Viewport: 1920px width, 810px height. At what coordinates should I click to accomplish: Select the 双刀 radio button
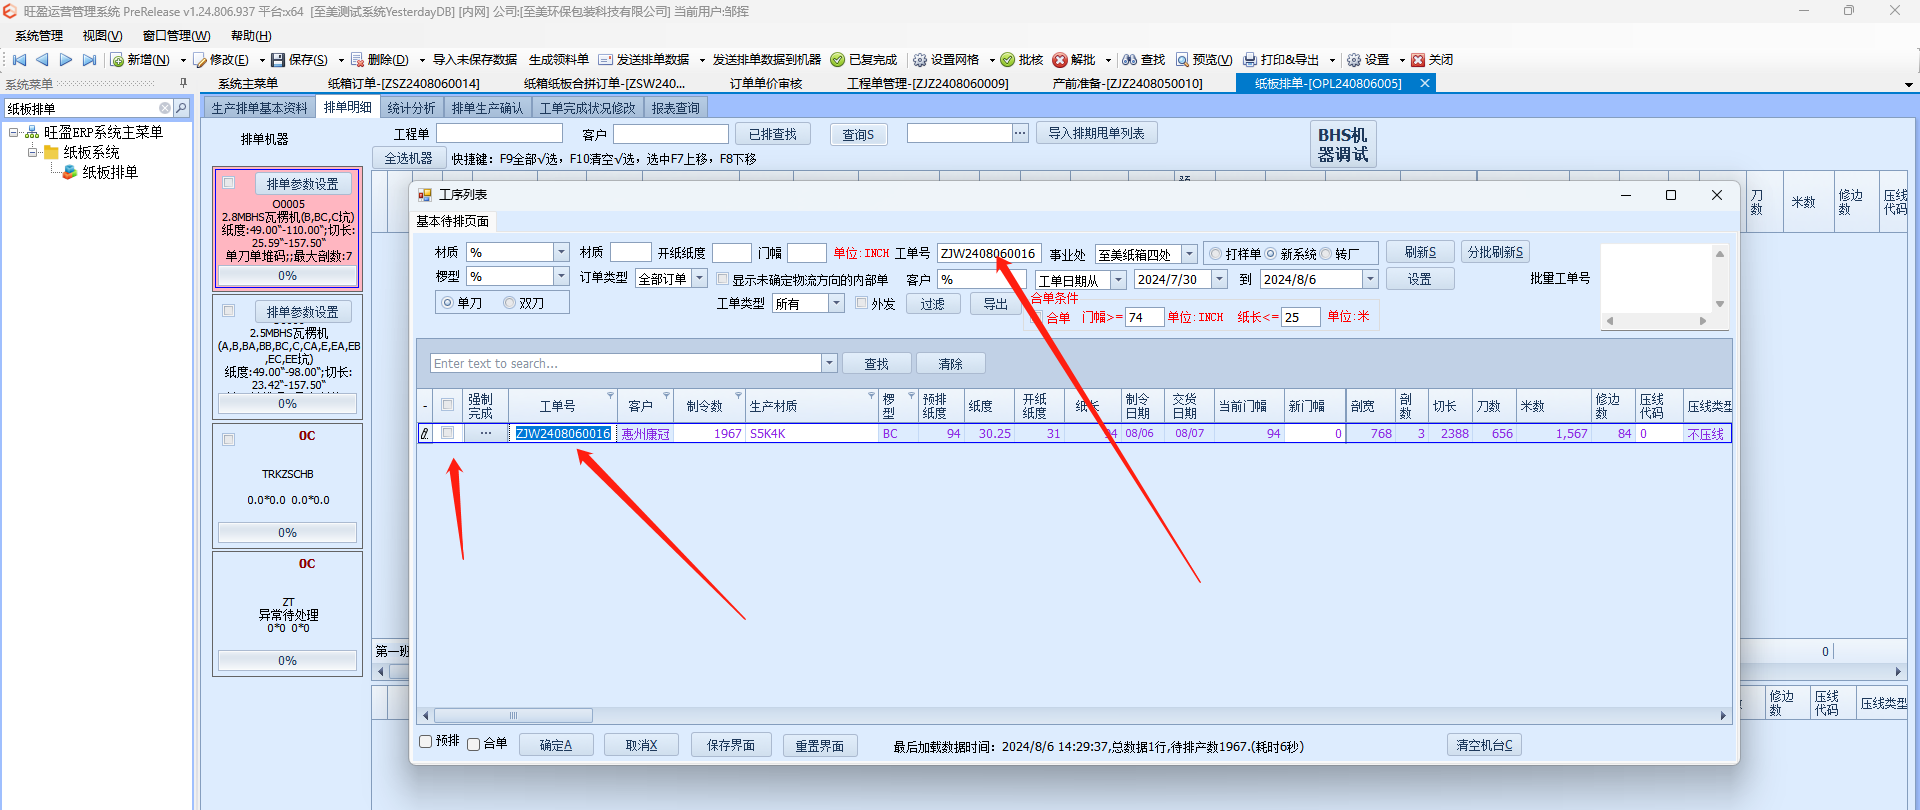510,303
